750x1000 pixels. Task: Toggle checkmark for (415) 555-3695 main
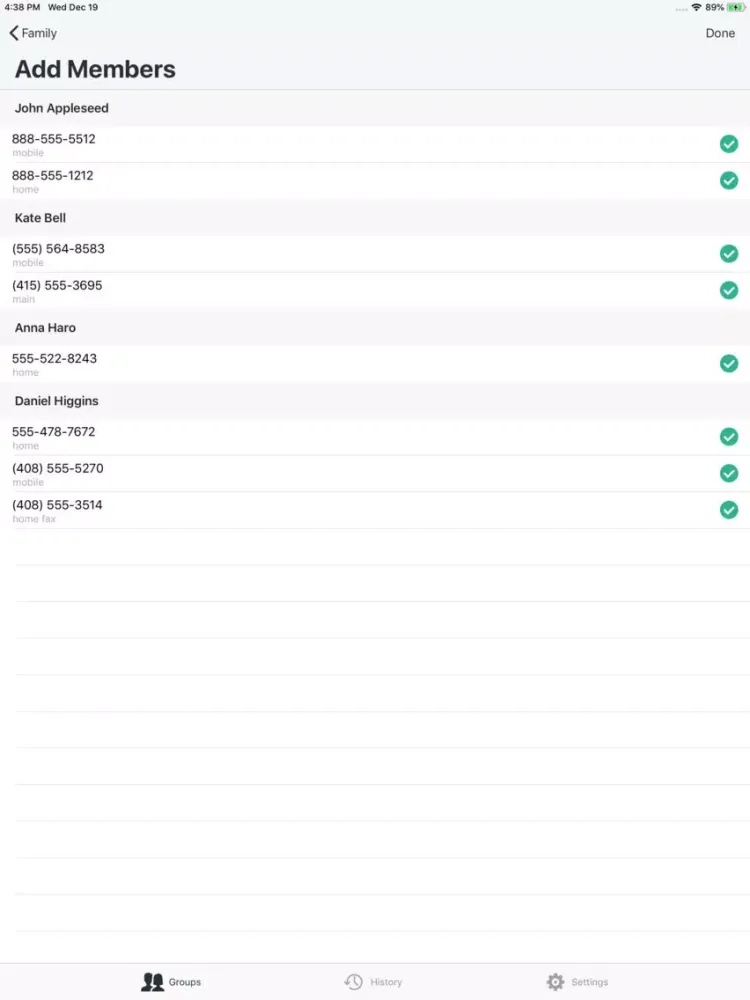tap(729, 290)
